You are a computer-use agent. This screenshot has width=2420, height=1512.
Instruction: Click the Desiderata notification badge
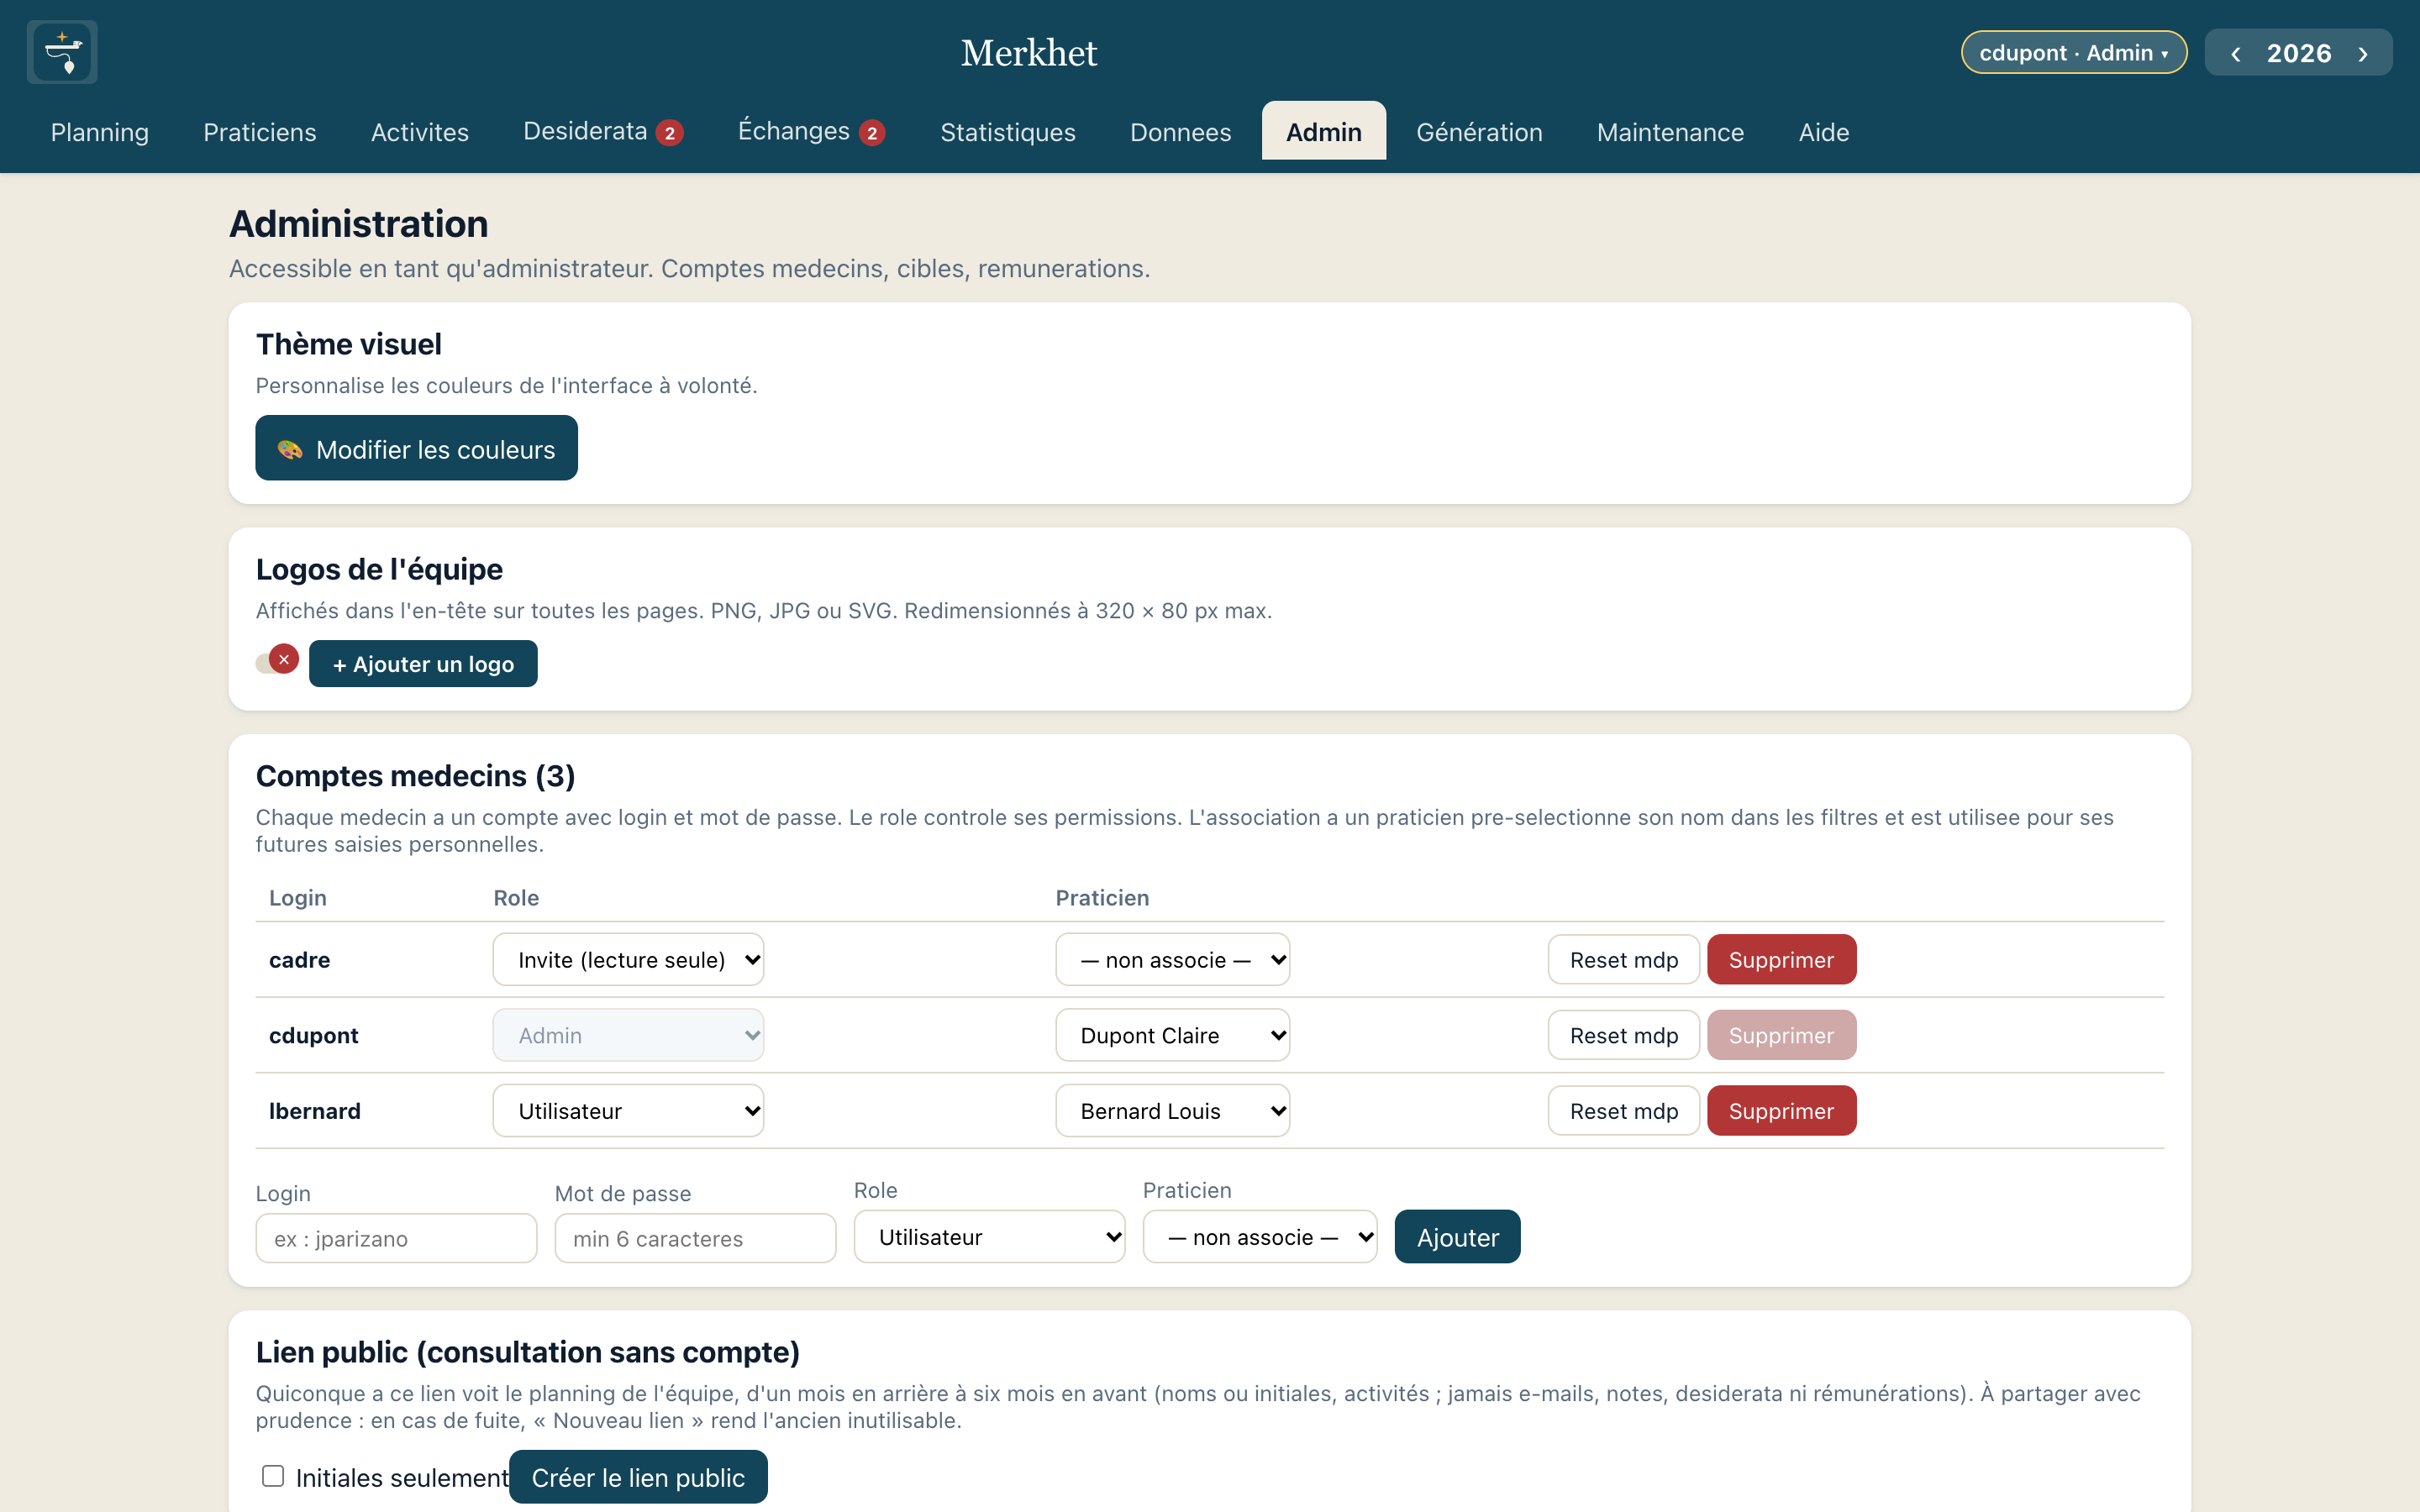click(669, 133)
